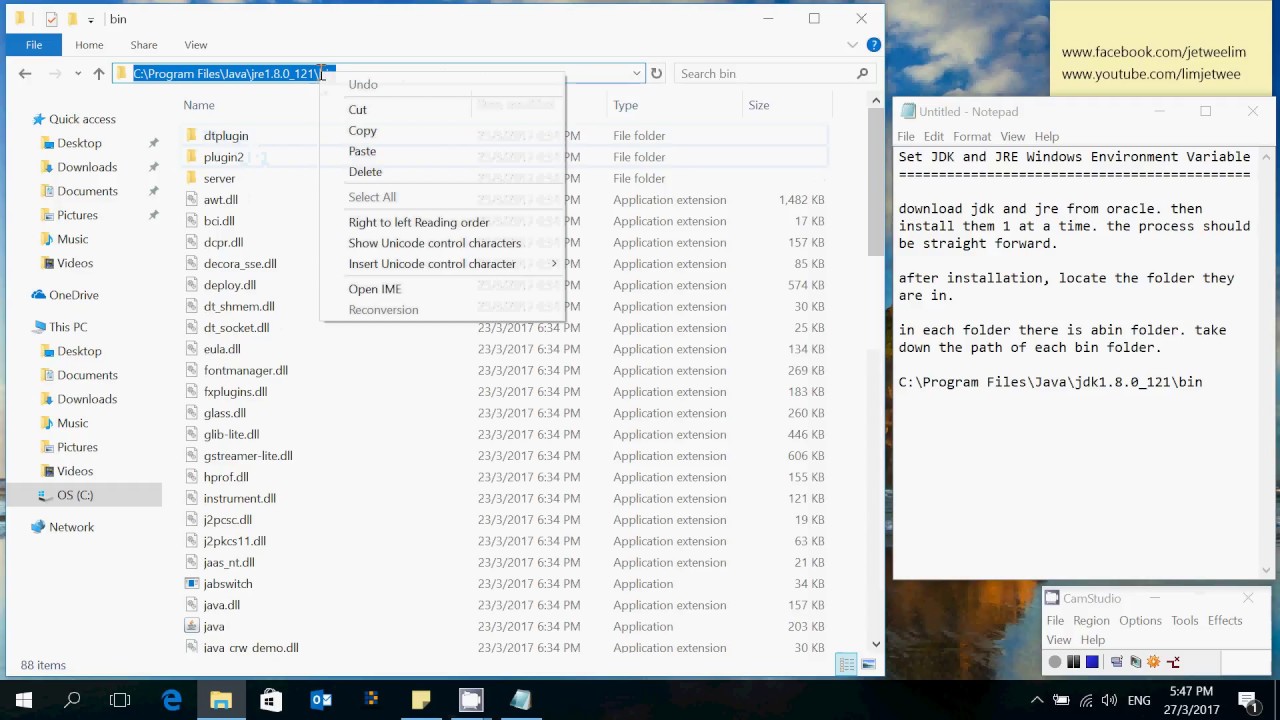Show hidden system tray icons
Image resolution: width=1280 pixels, height=720 pixels.
[1037, 700]
